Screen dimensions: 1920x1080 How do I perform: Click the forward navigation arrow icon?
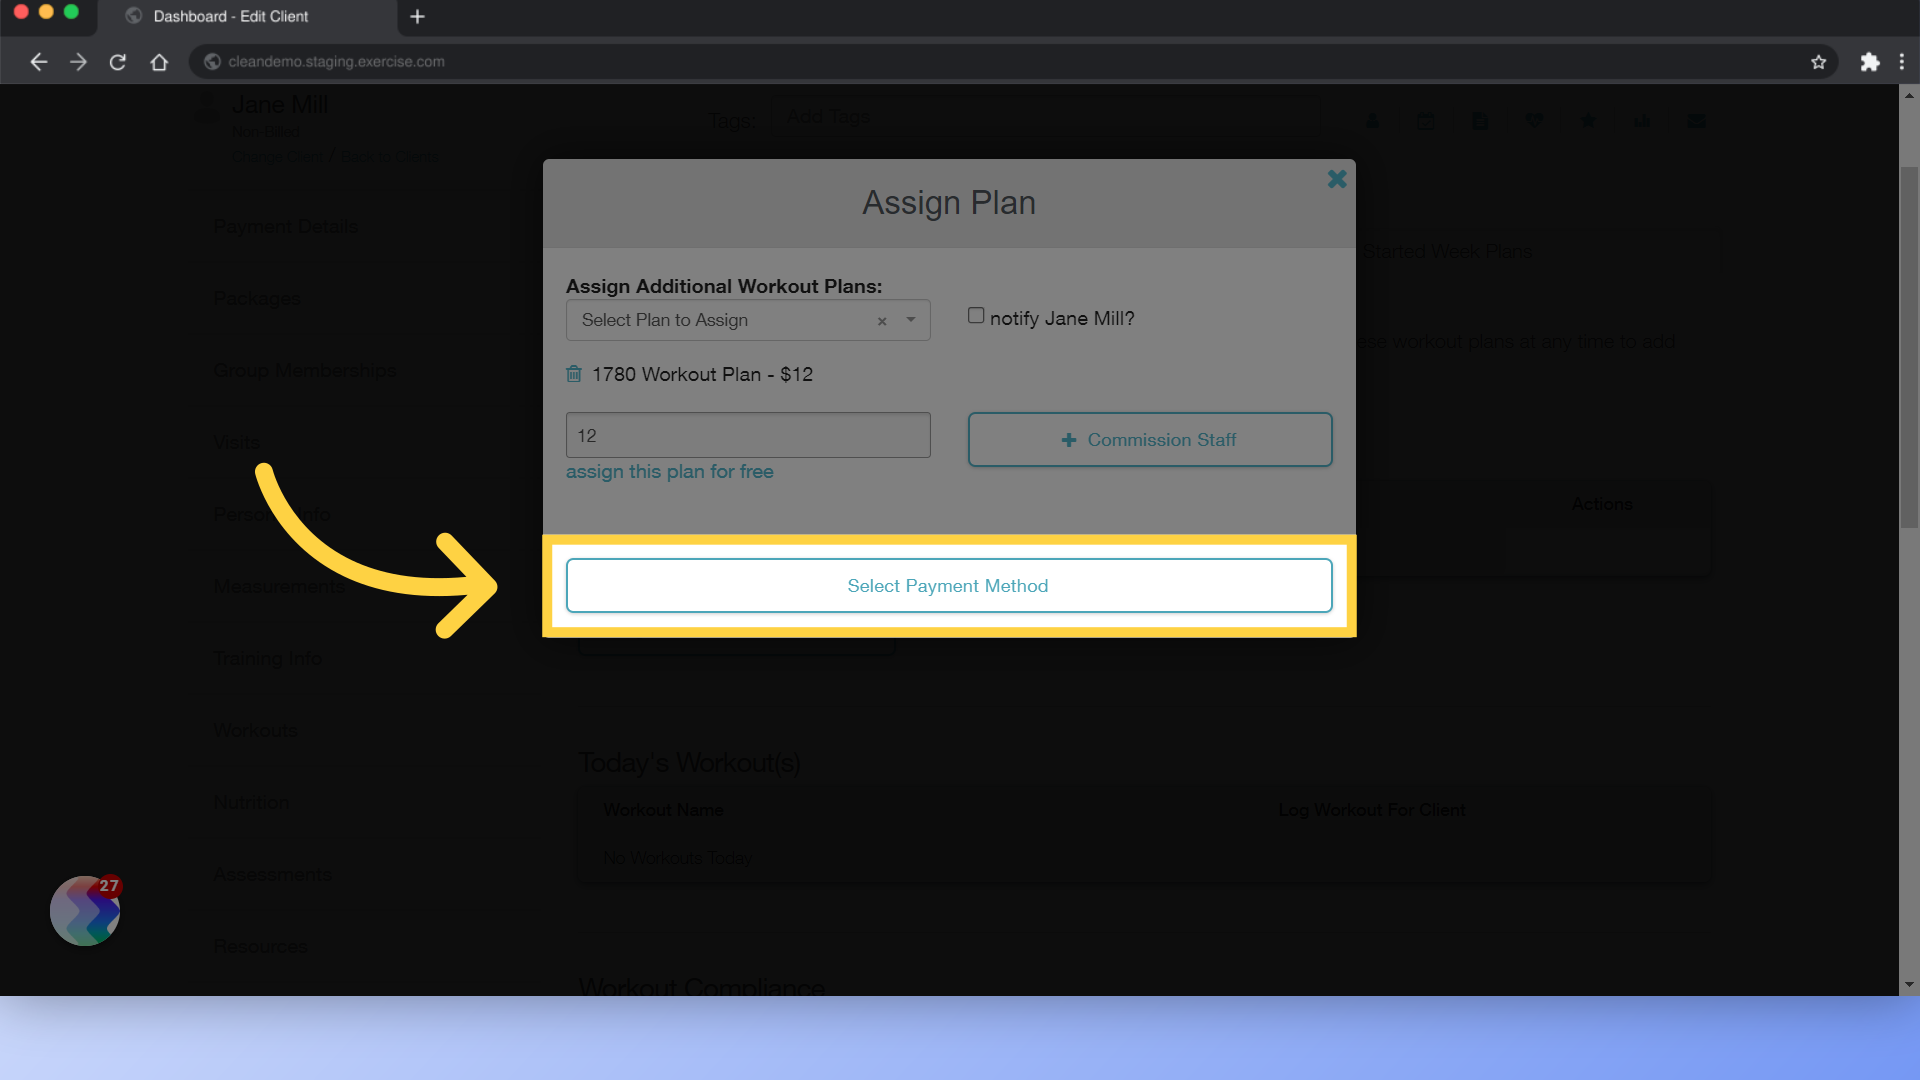point(78,62)
